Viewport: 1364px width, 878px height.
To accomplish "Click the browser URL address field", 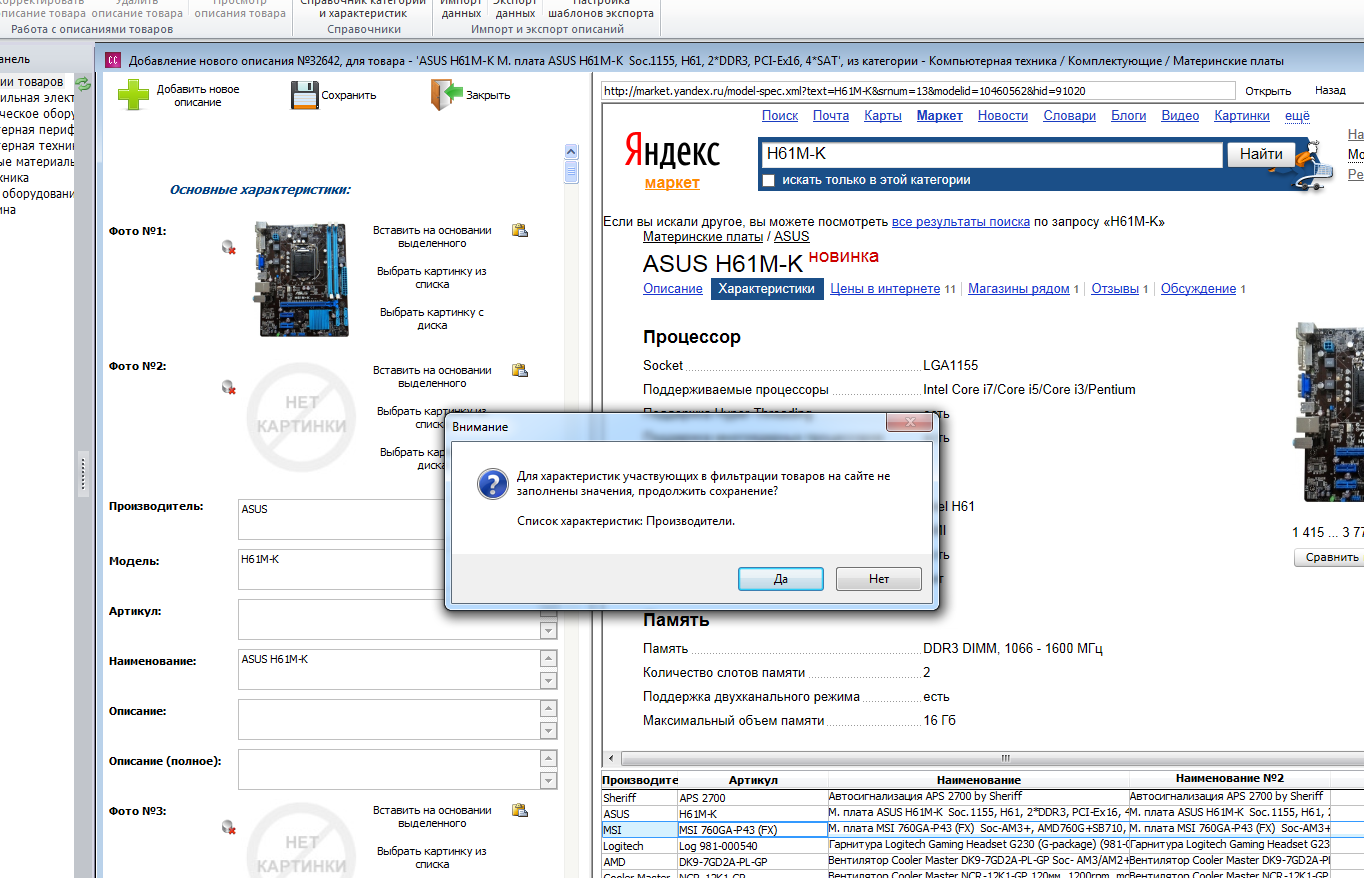I will 918,91.
